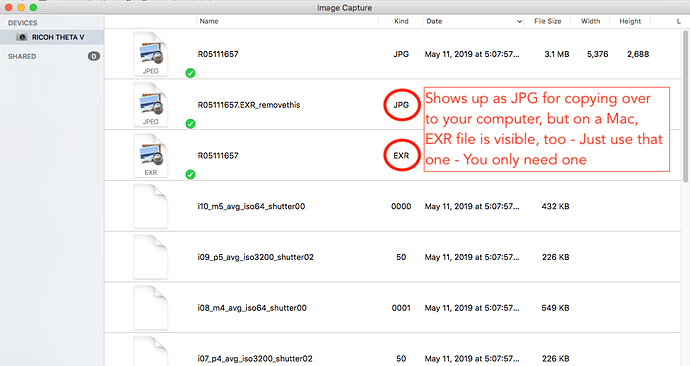The height and width of the screenshot is (366, 690).
Task: Sort files by the Height column
Action: pyautogui.click(x=630, y=21)
